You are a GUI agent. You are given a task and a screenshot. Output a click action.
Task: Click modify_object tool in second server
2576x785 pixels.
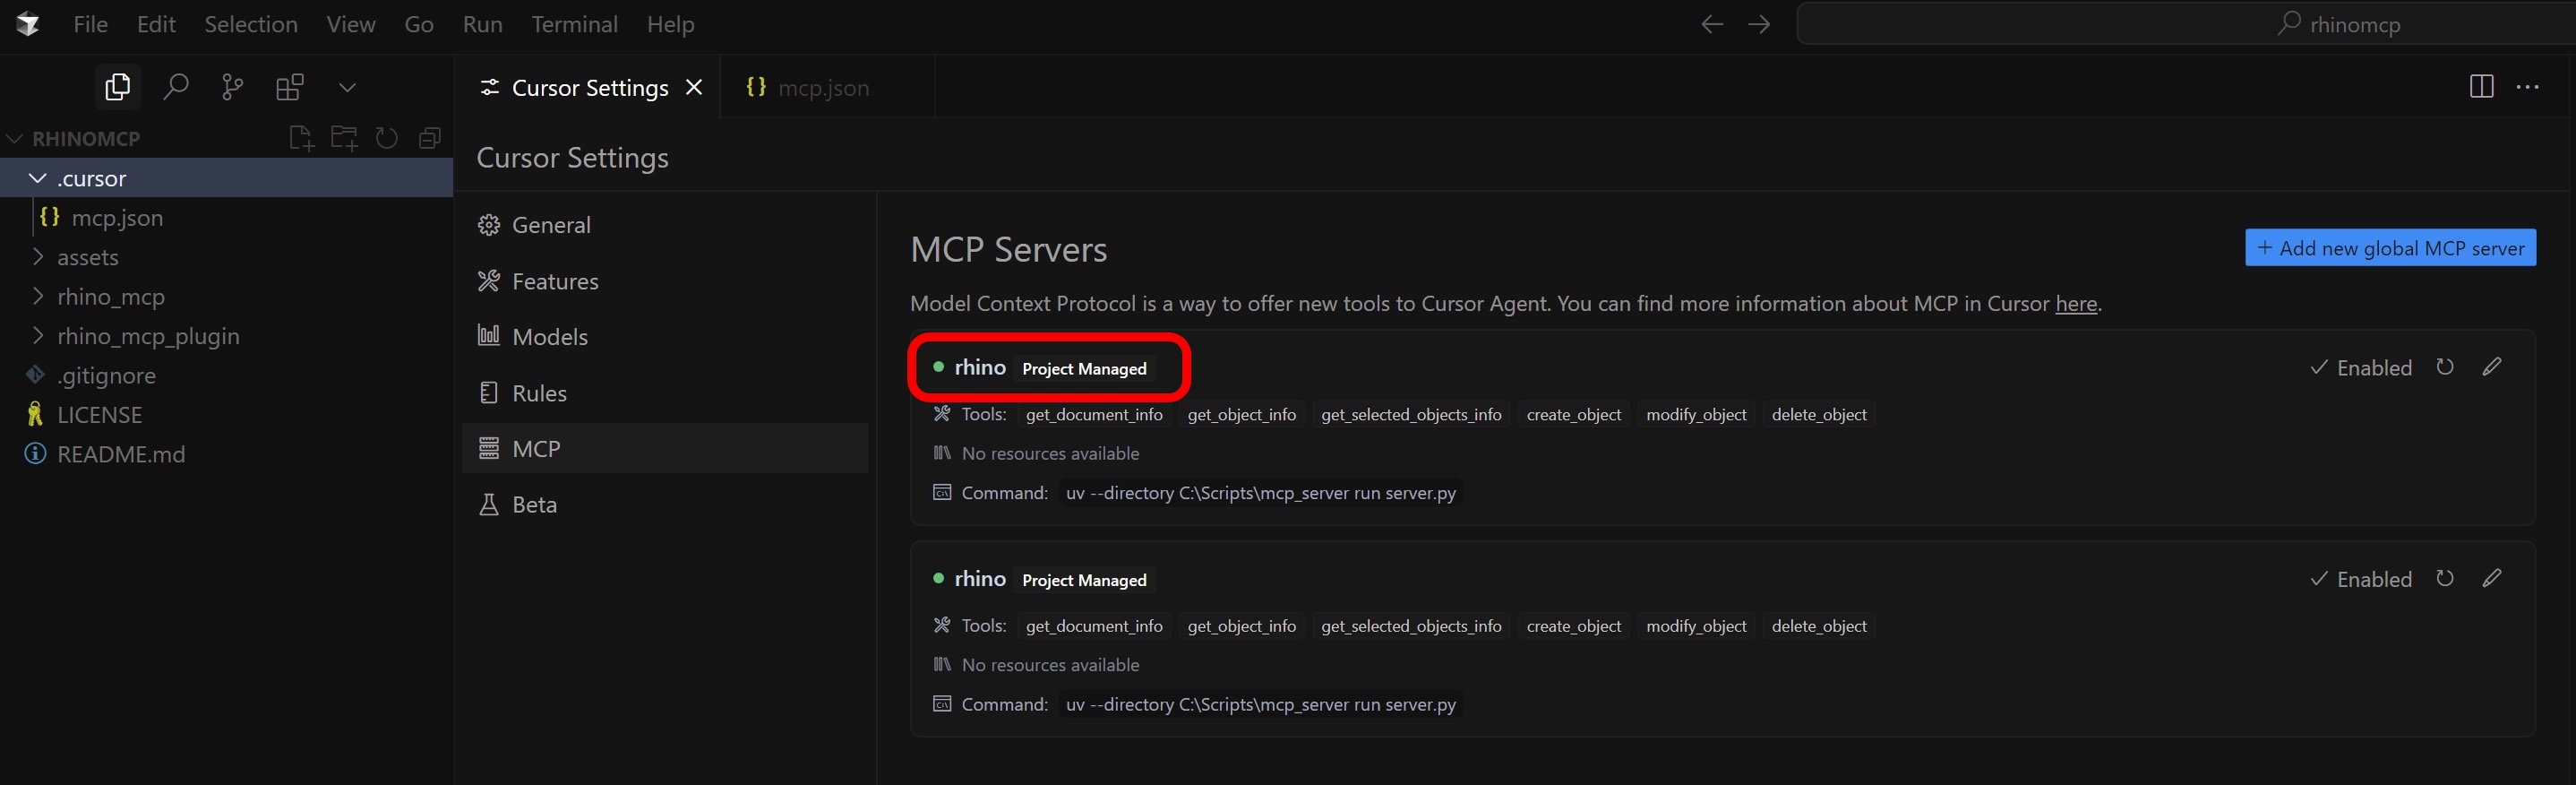[1696, 626]
